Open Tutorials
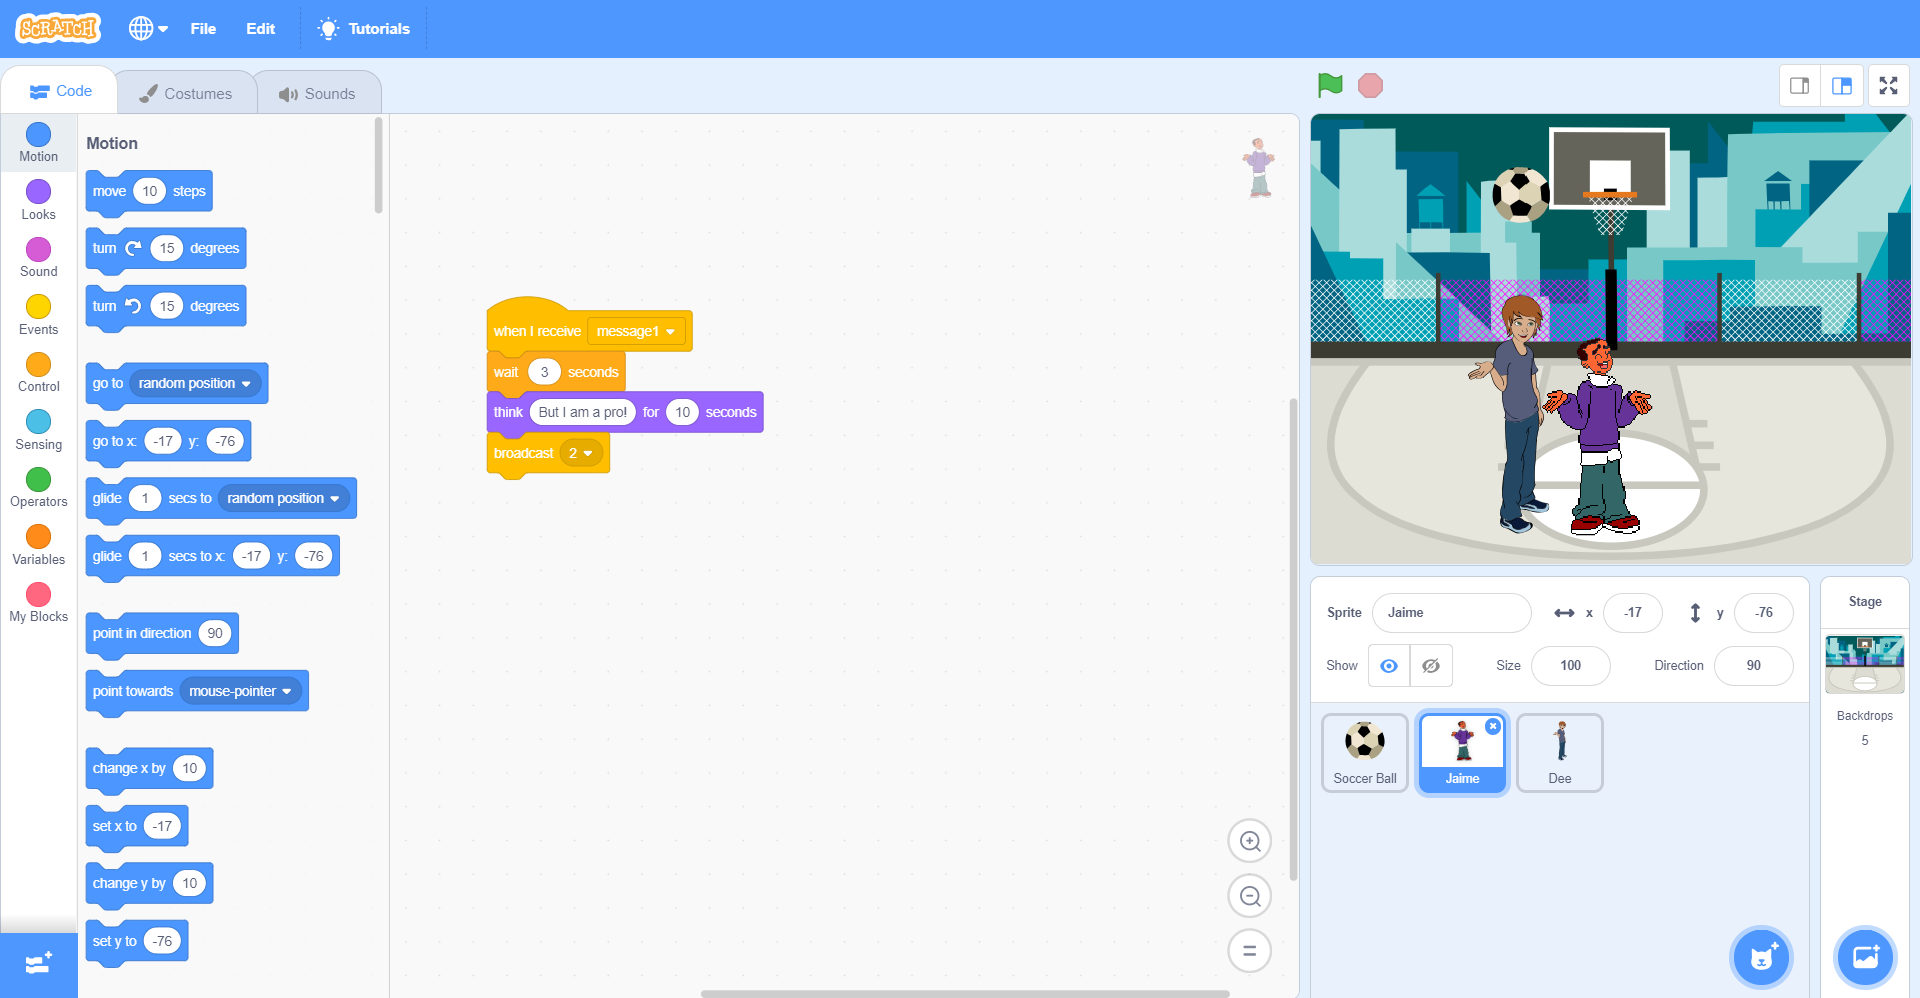 [364, 28]
